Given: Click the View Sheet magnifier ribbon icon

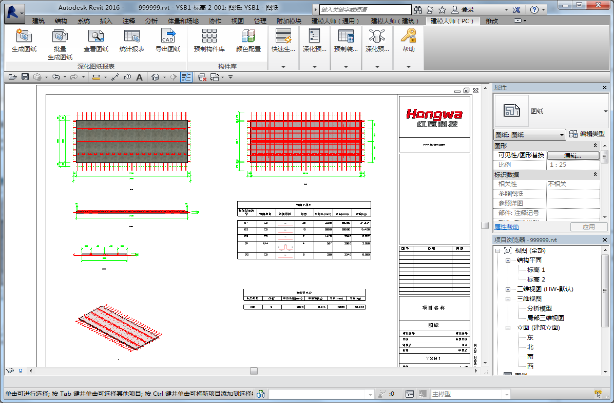Looking at the screenshot, I should pyautogui.click(x=96, y=36).
